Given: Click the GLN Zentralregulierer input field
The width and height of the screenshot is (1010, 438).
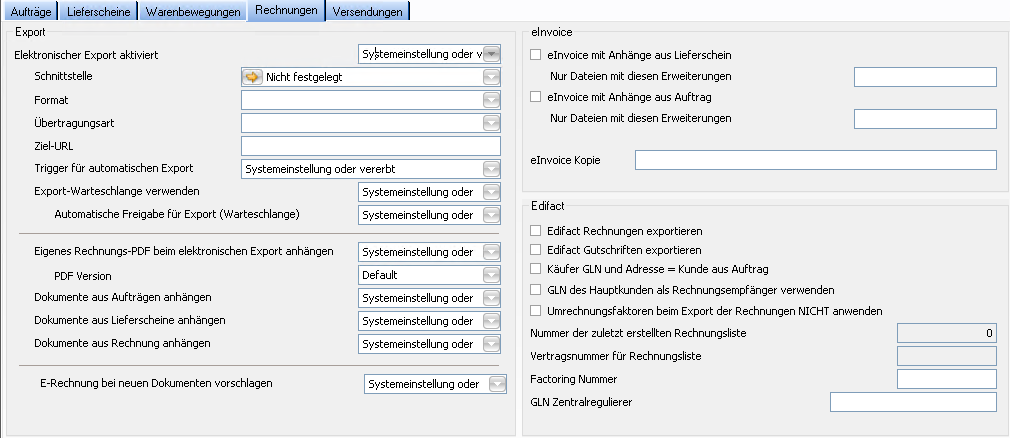Looking at the screenshot, I should coord(913,402).
